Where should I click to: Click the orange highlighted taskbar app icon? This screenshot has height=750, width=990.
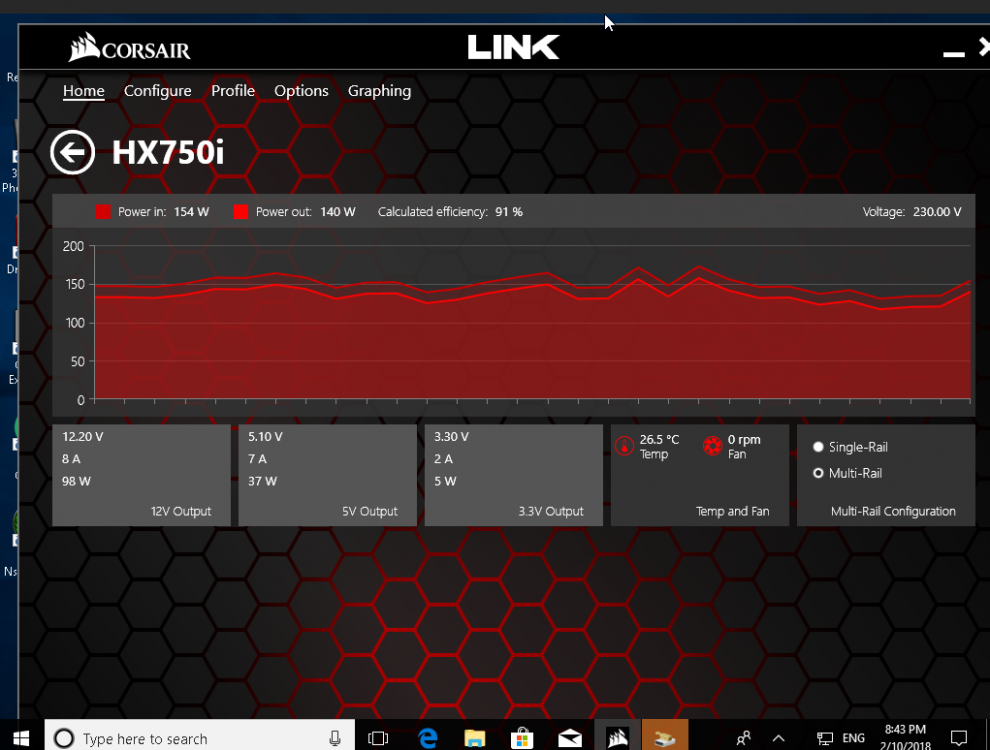pyautogui.click(x=665, y=737)
